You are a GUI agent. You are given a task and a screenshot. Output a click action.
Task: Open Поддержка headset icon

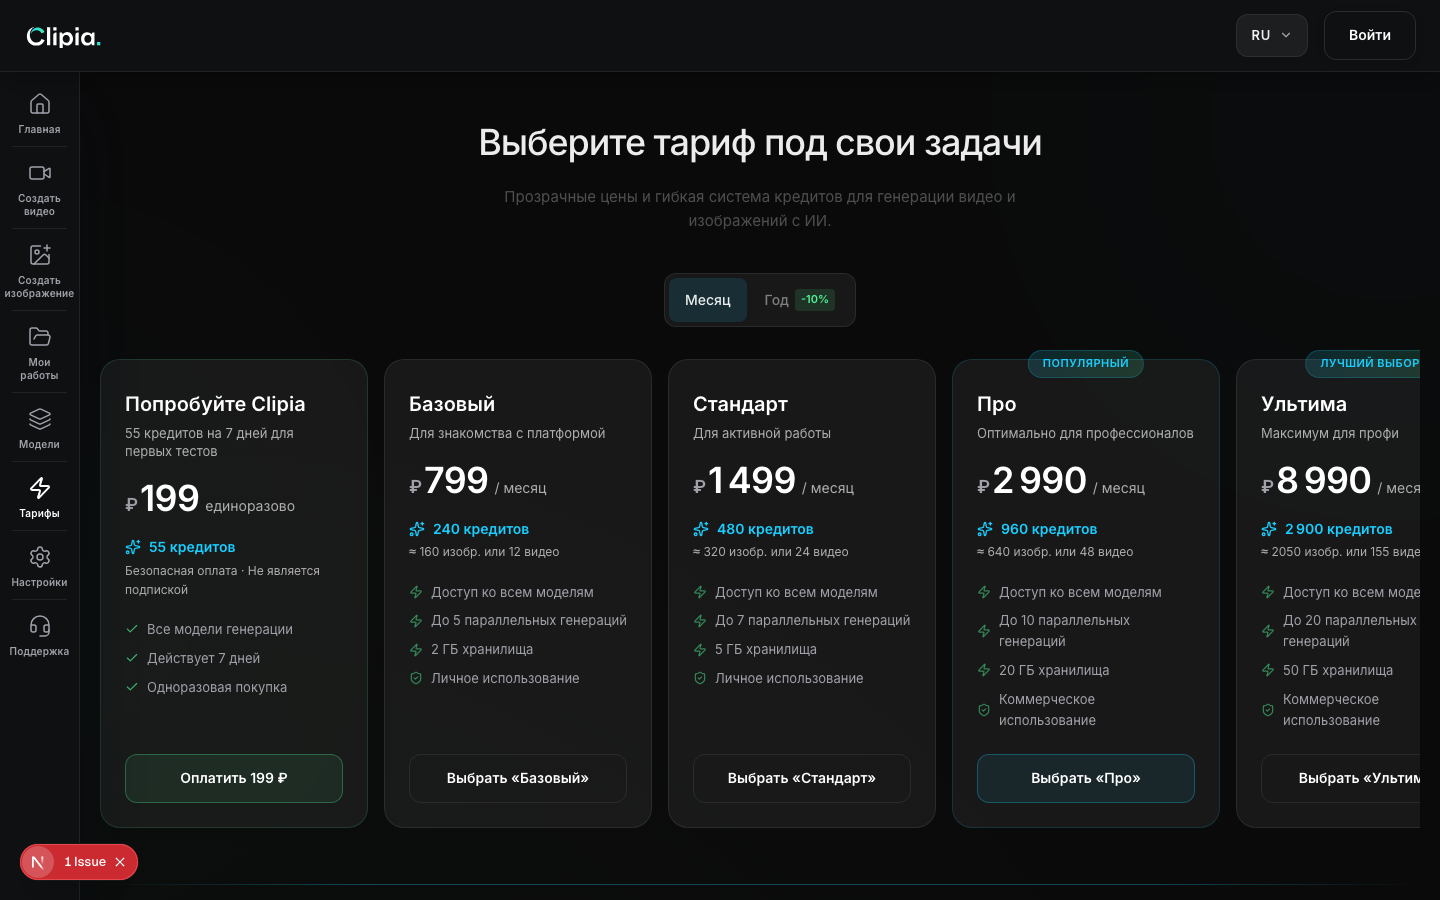[x=39, y=626]
